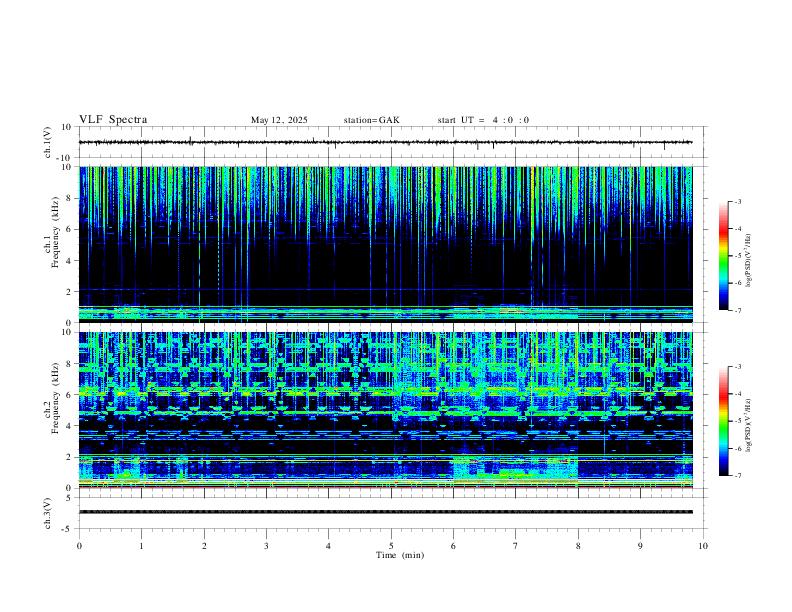This screenshot has height=612, width=792.
Task: Click time axis tick label "5"
Action: pyautogui.click(x=391, y=546)
